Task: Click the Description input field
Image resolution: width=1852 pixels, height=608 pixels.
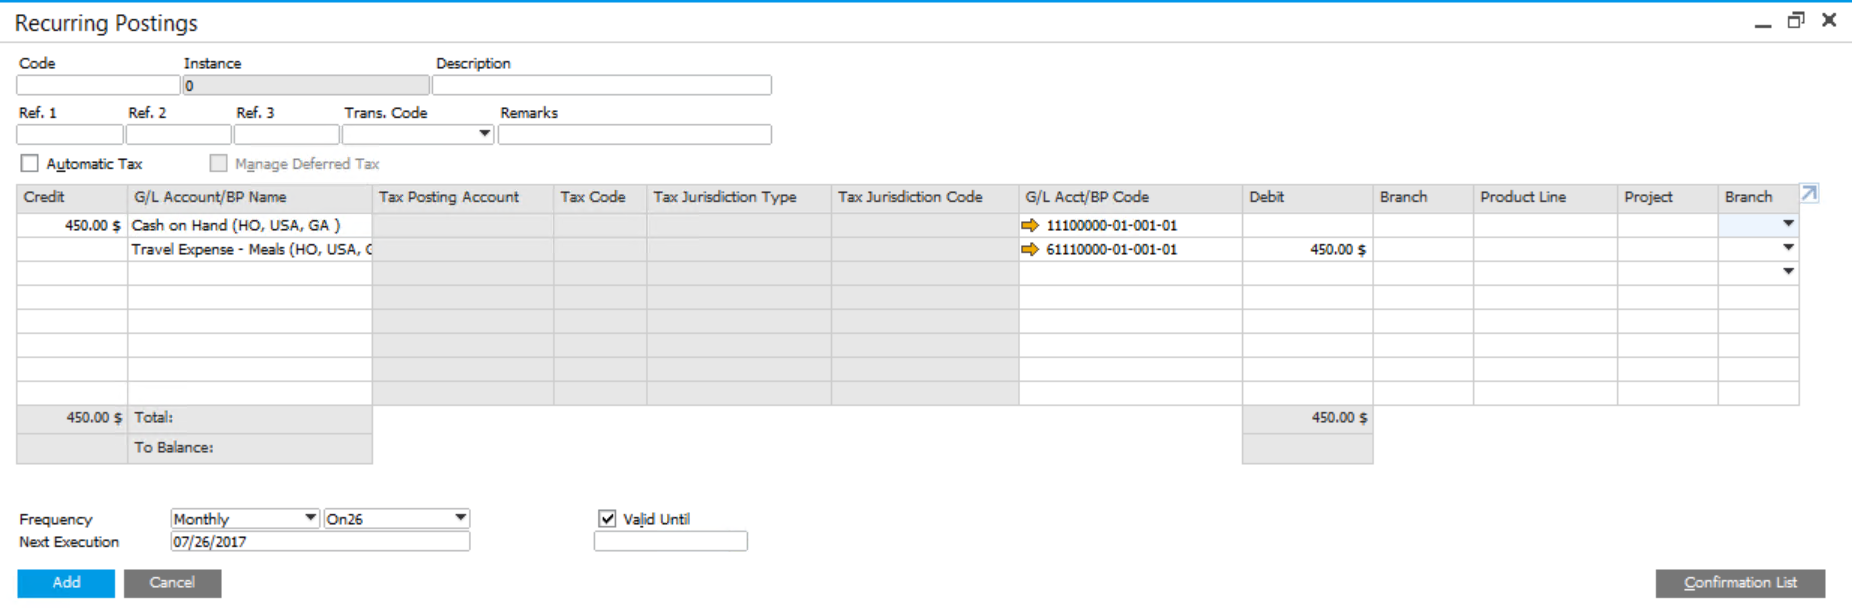Action: [x=601, y=86]
